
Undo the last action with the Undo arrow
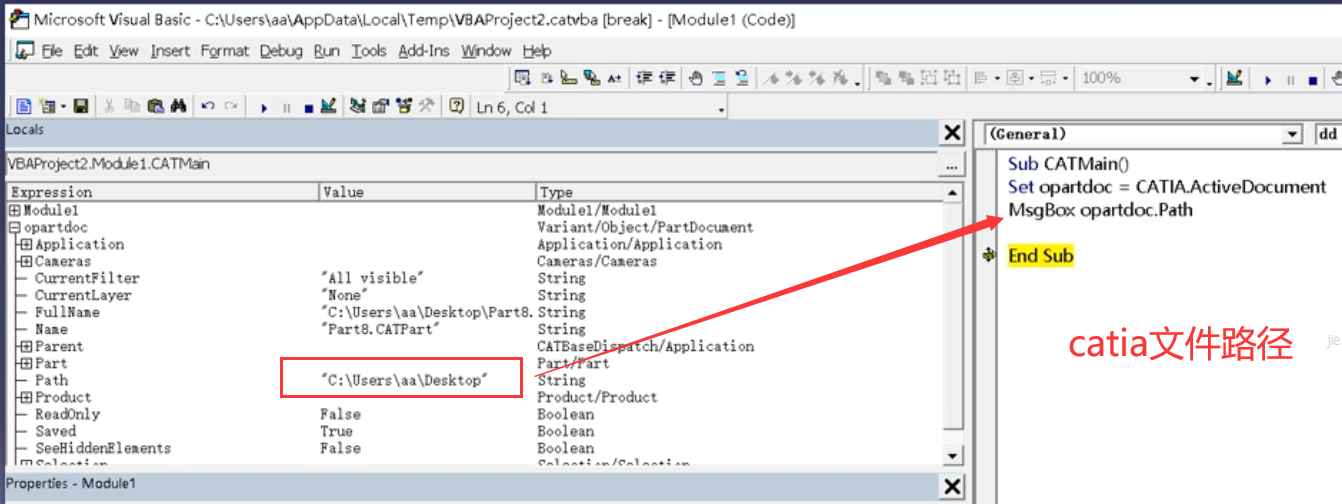(x=208, y=106)
